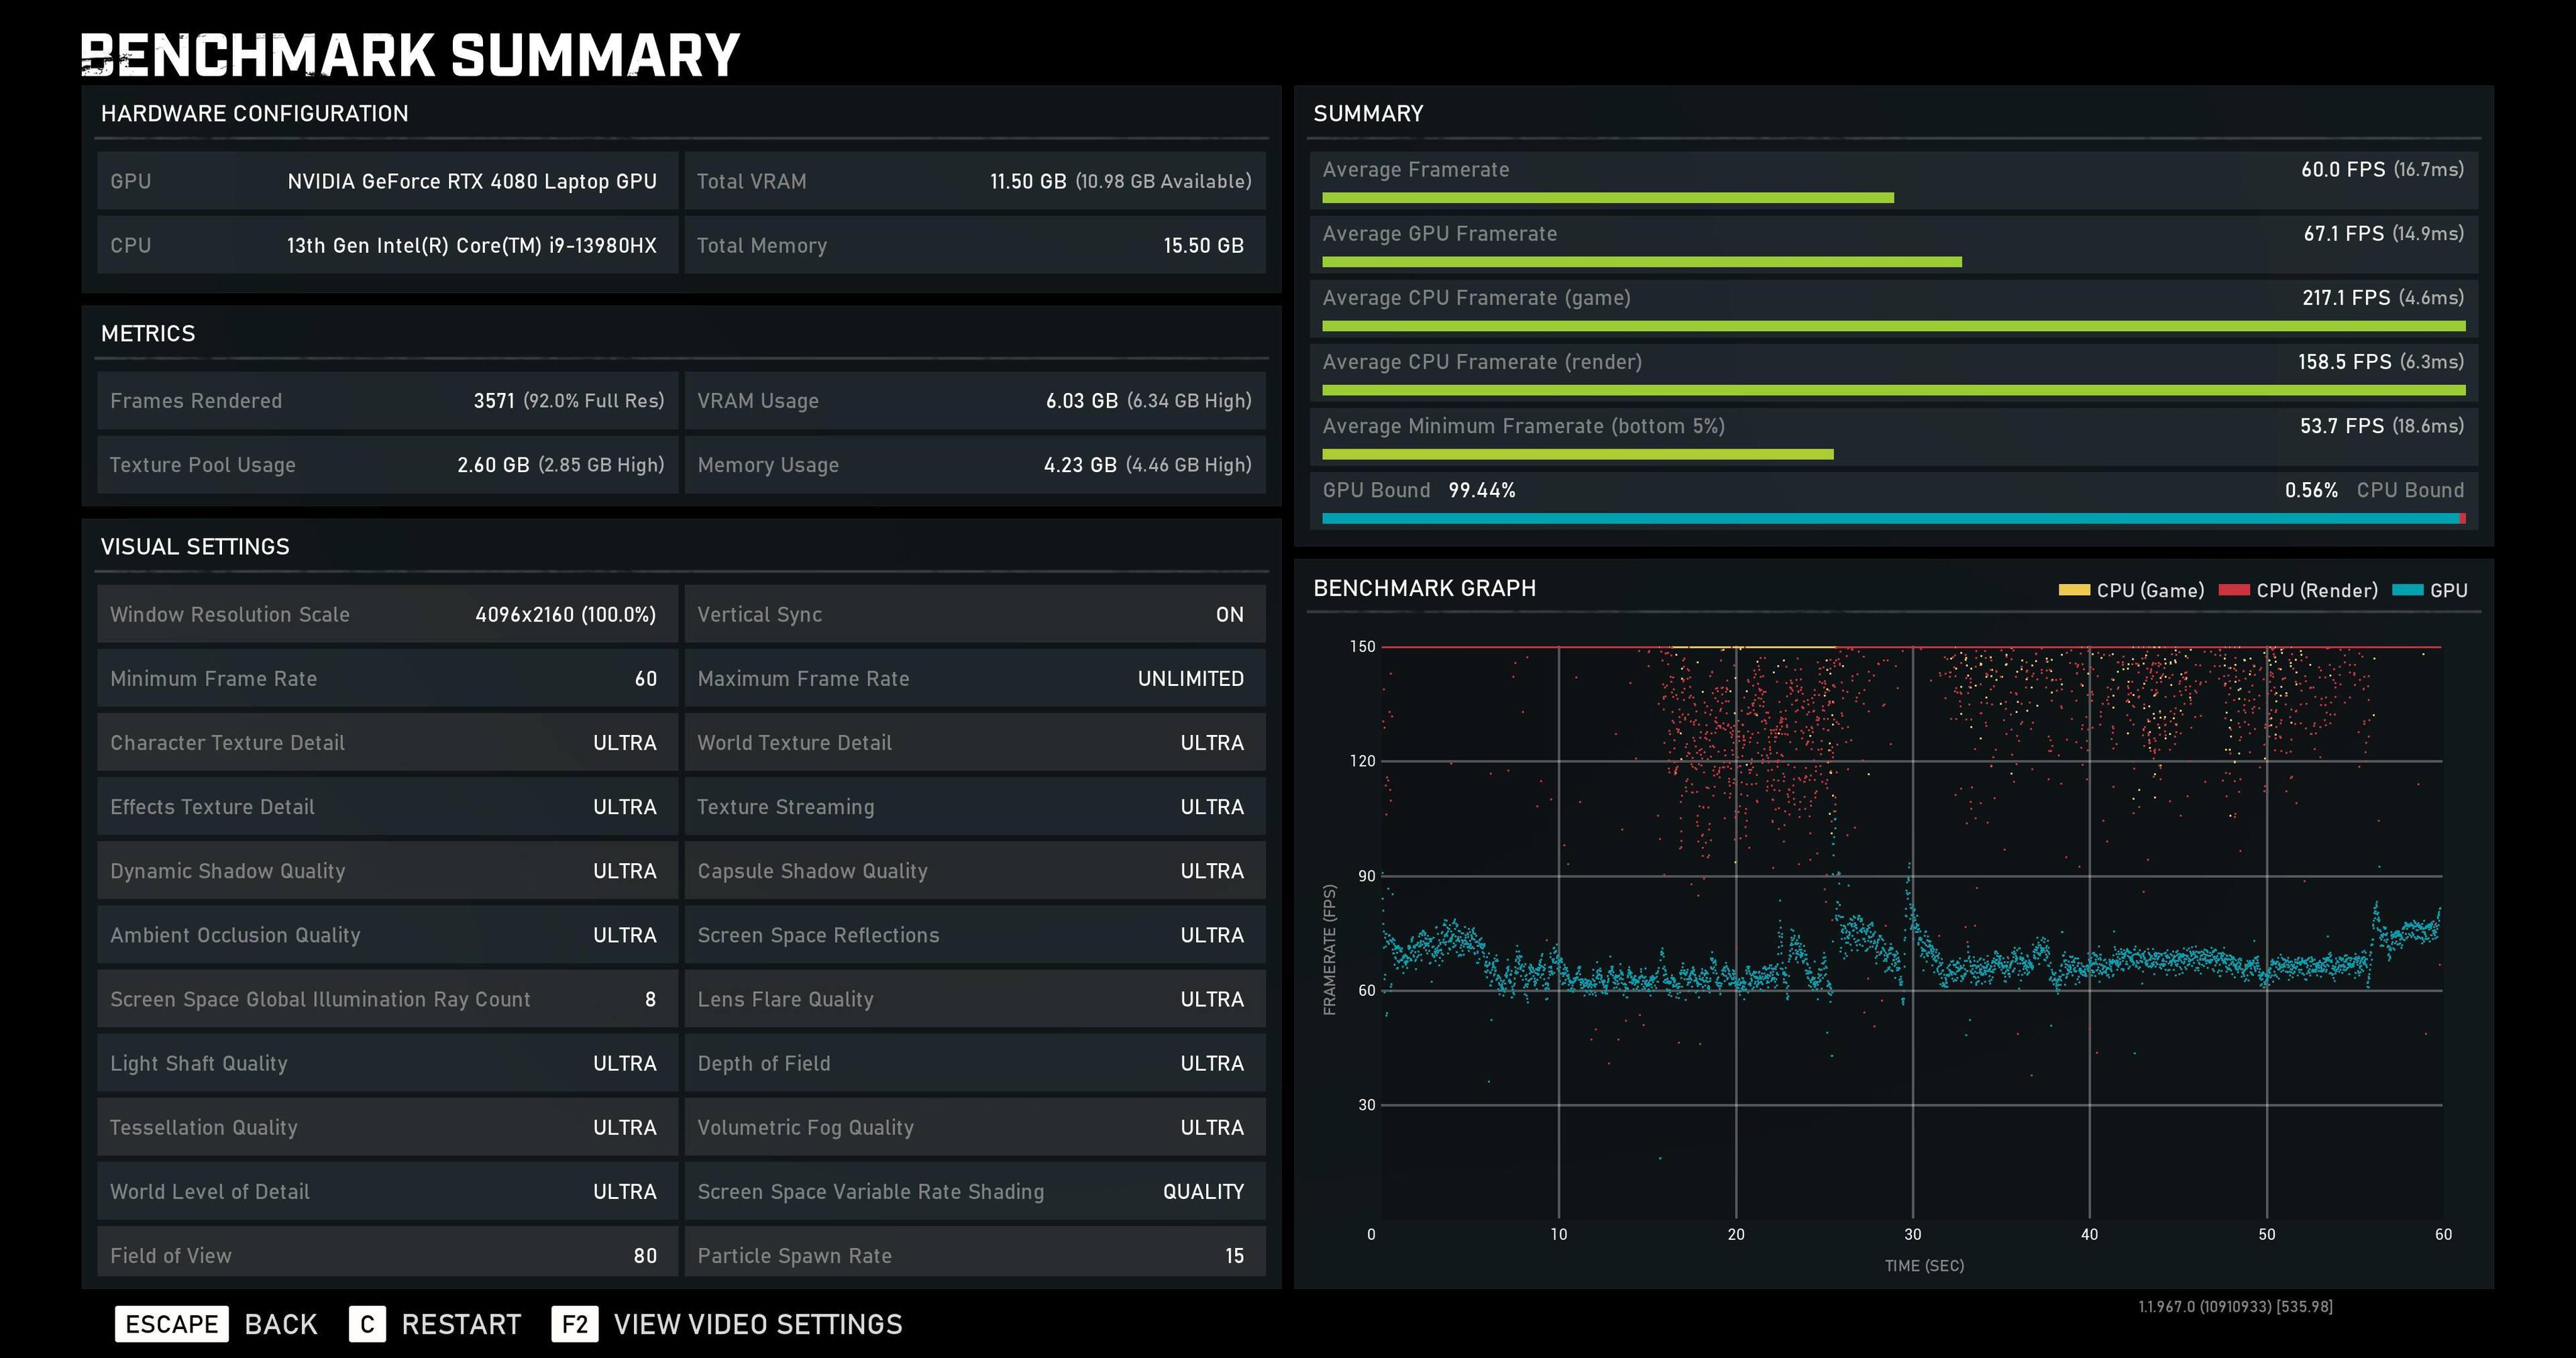The height and width of the screenshot is (1358, 2576).
Task: Select Maximum Frame Rate UNLIMITED row
Action: [x=974, y=678]
